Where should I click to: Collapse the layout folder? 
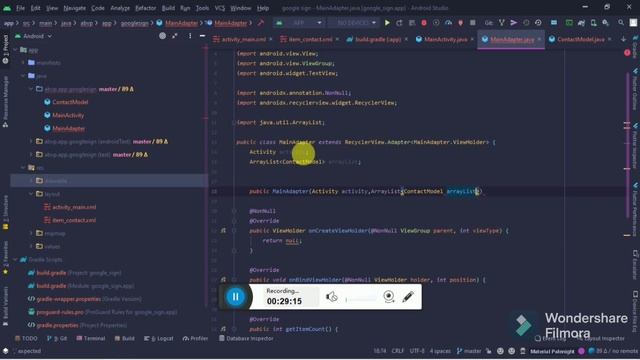31,194
